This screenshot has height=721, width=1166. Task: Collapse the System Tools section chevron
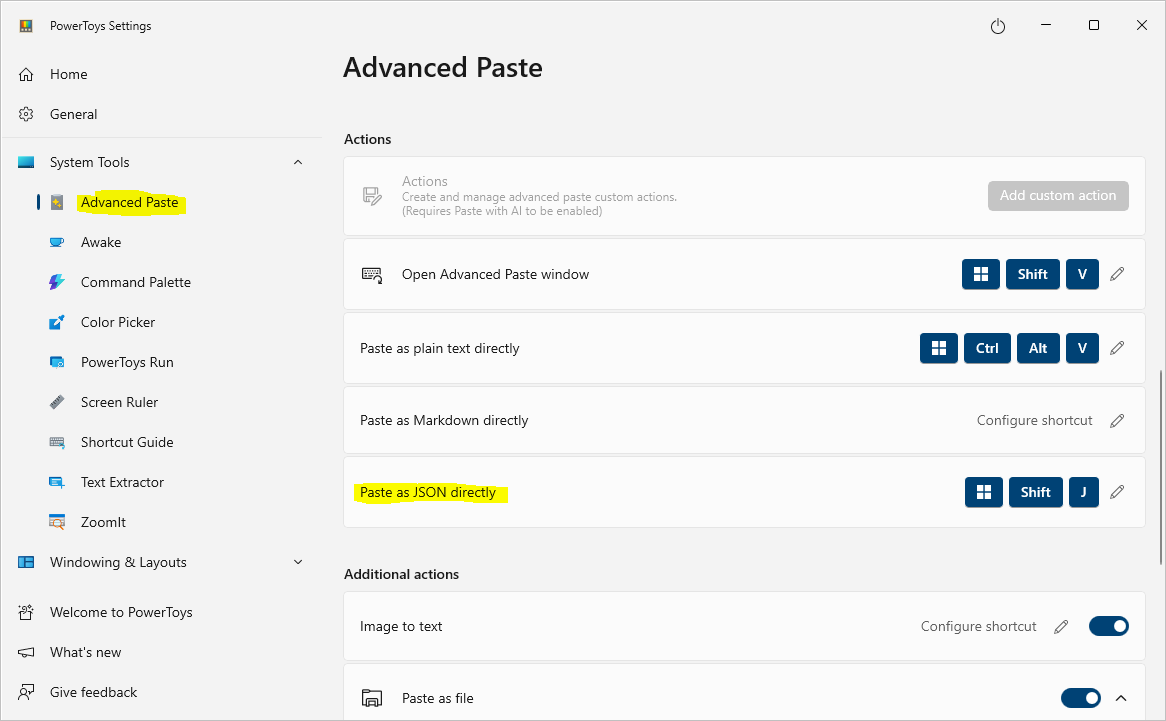pos(298,162)
